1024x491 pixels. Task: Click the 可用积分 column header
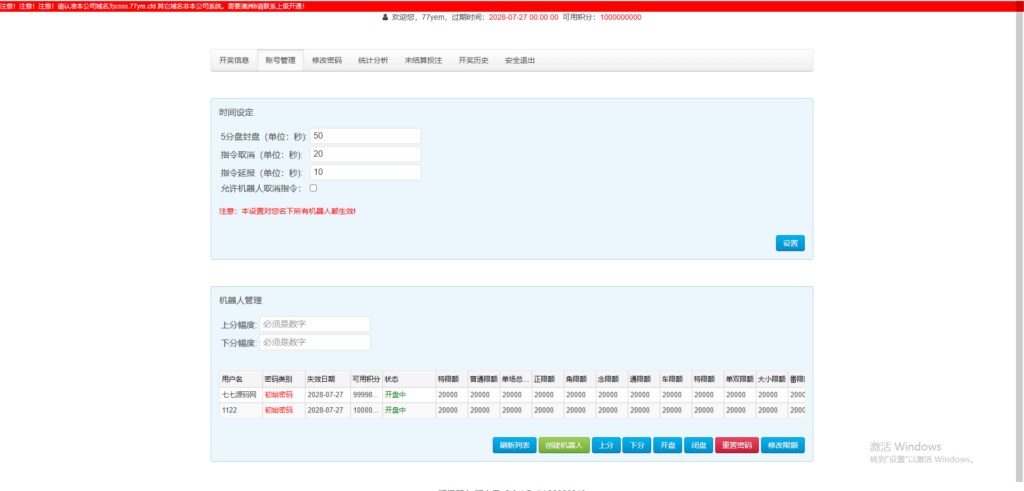click(366, 379)
